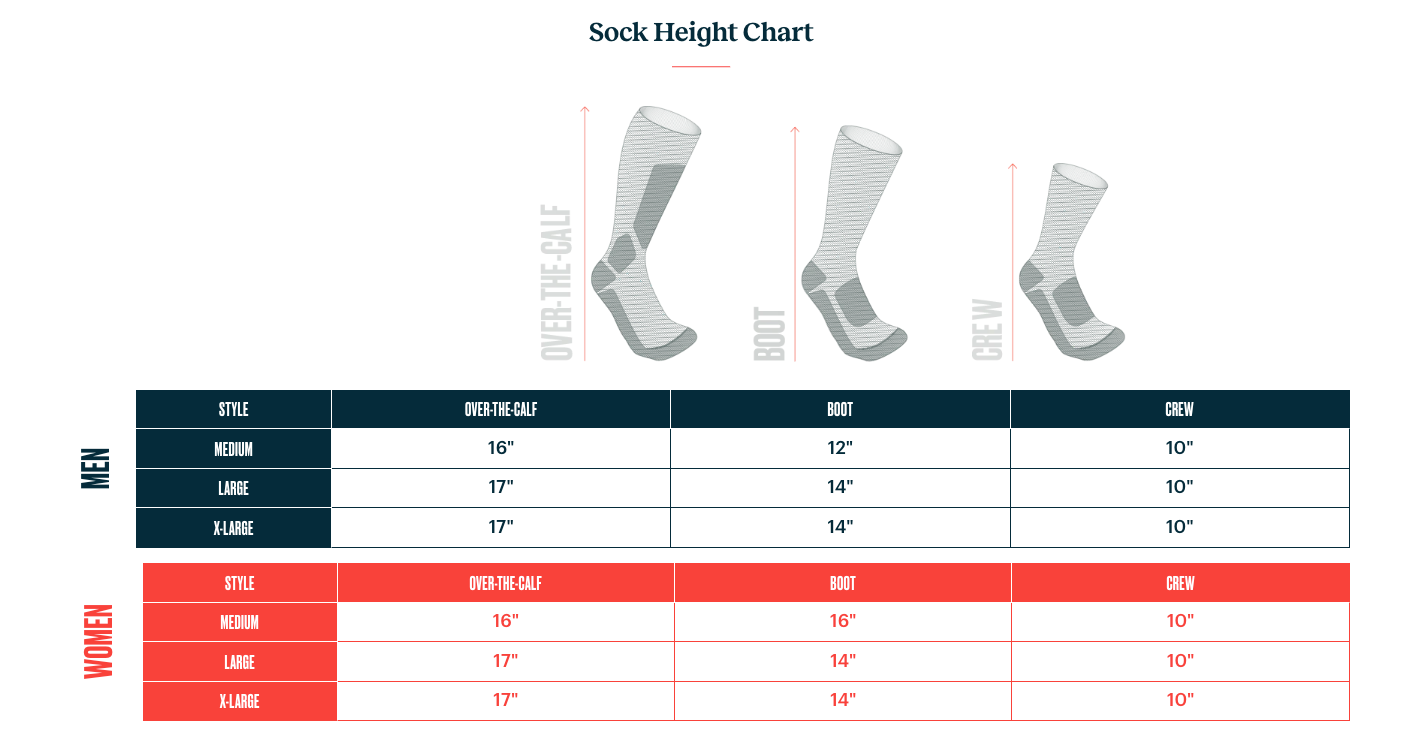The width and height of the screenshot is (1412, 746).
Task: Click men's medium boot 12" cell
Action: click(x=840, y=448)
